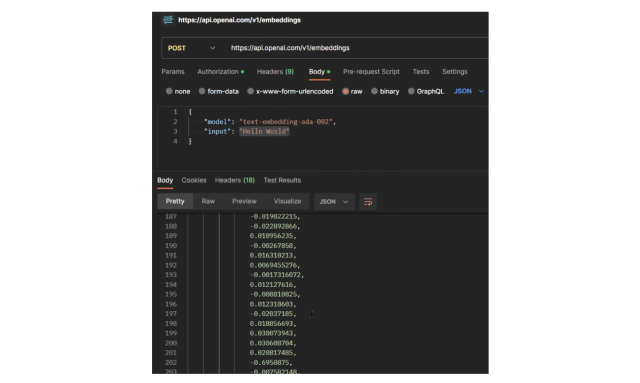Toggle the response line-wrap icon
The image size is (640, 383).
pyautogui.click(x=368, y=202)
